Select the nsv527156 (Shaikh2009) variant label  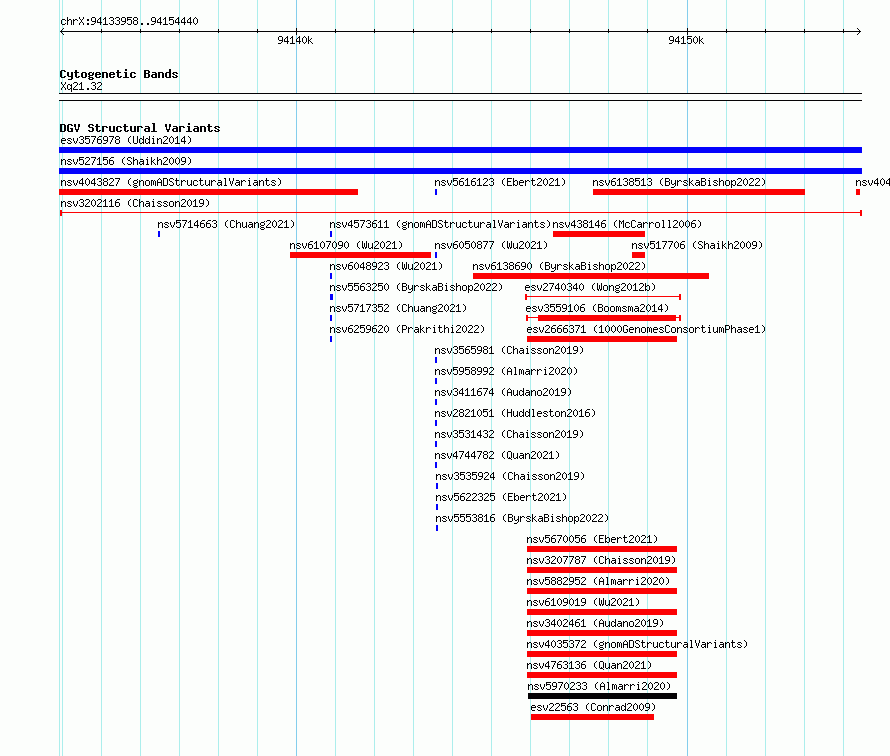coord(126,161)
